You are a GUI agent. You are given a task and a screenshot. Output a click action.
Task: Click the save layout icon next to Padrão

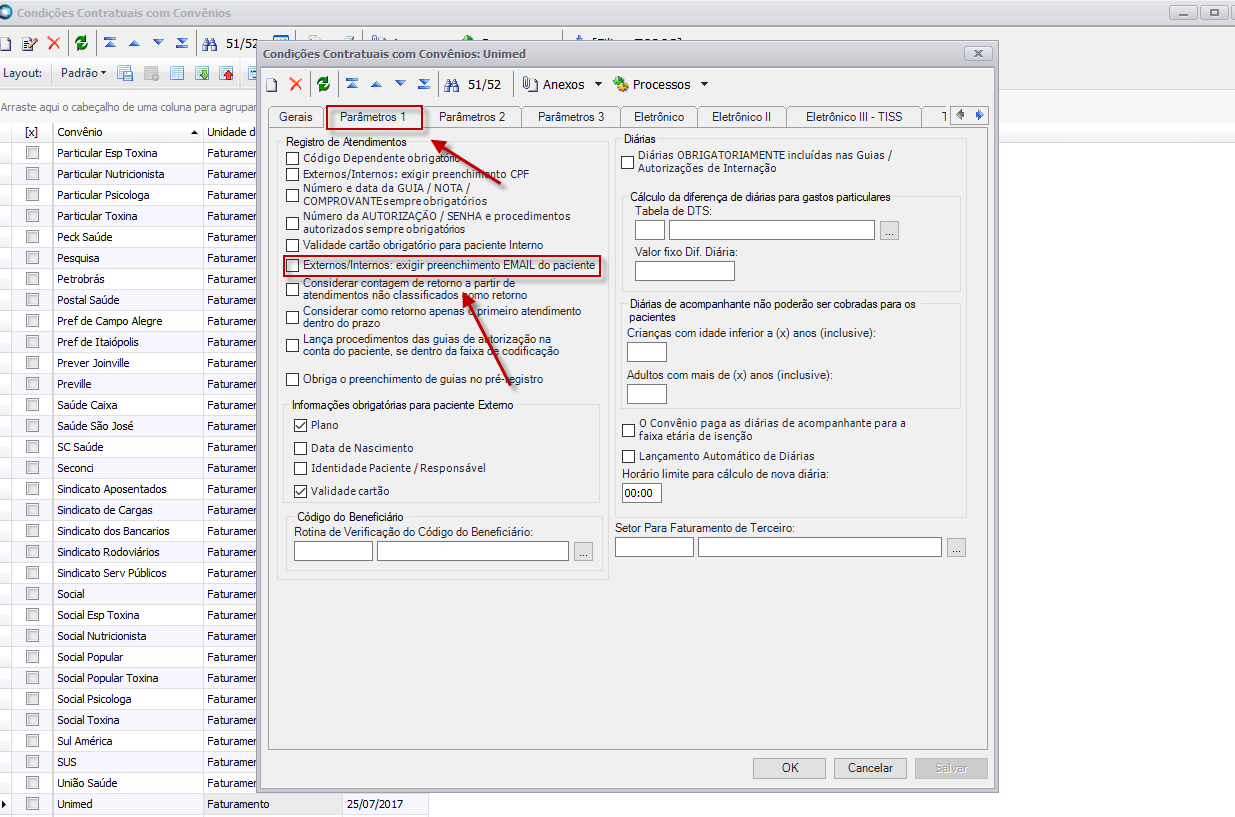pos(126,73)
